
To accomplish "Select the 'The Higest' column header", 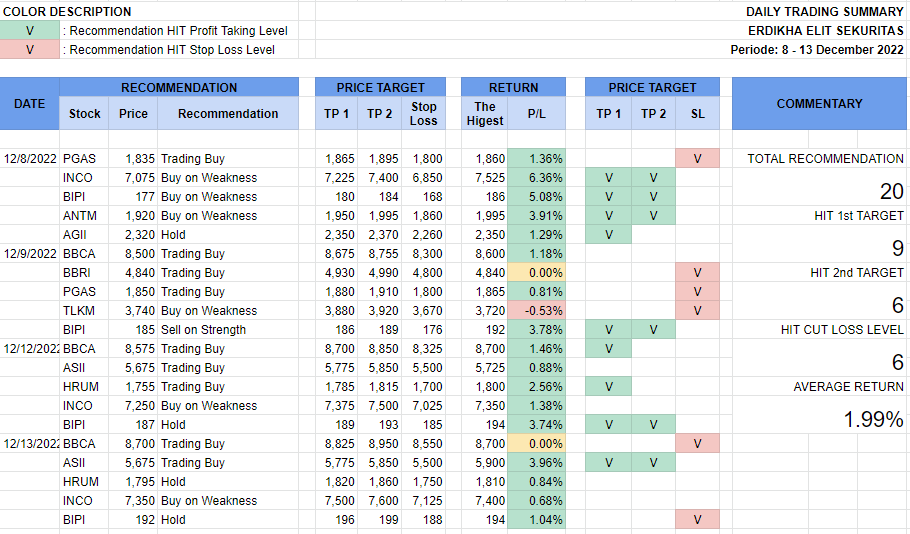I will [484, 114].
